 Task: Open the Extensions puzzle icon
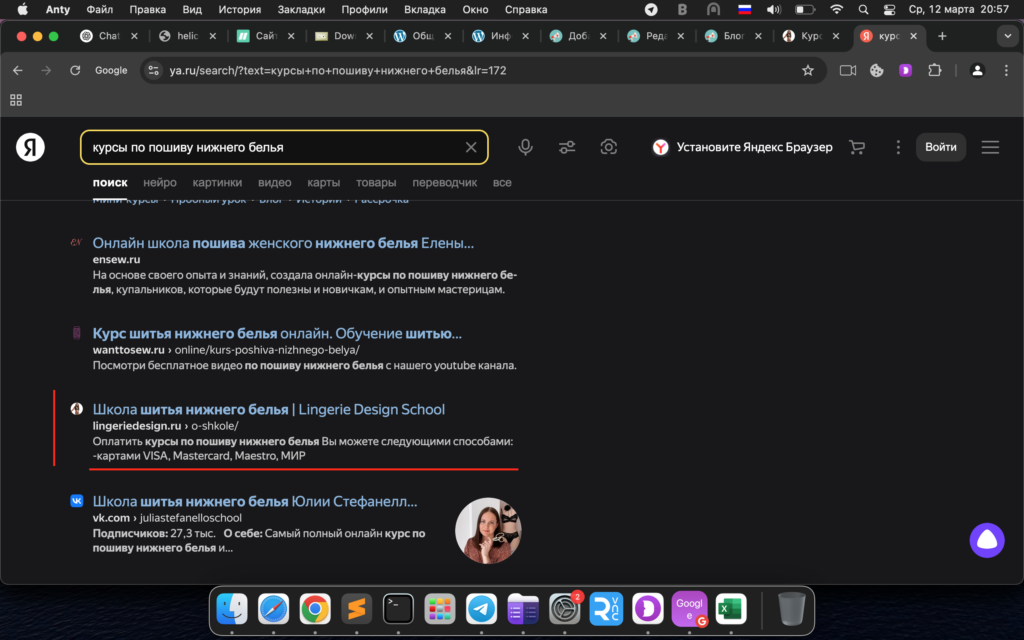pos(935,71)
